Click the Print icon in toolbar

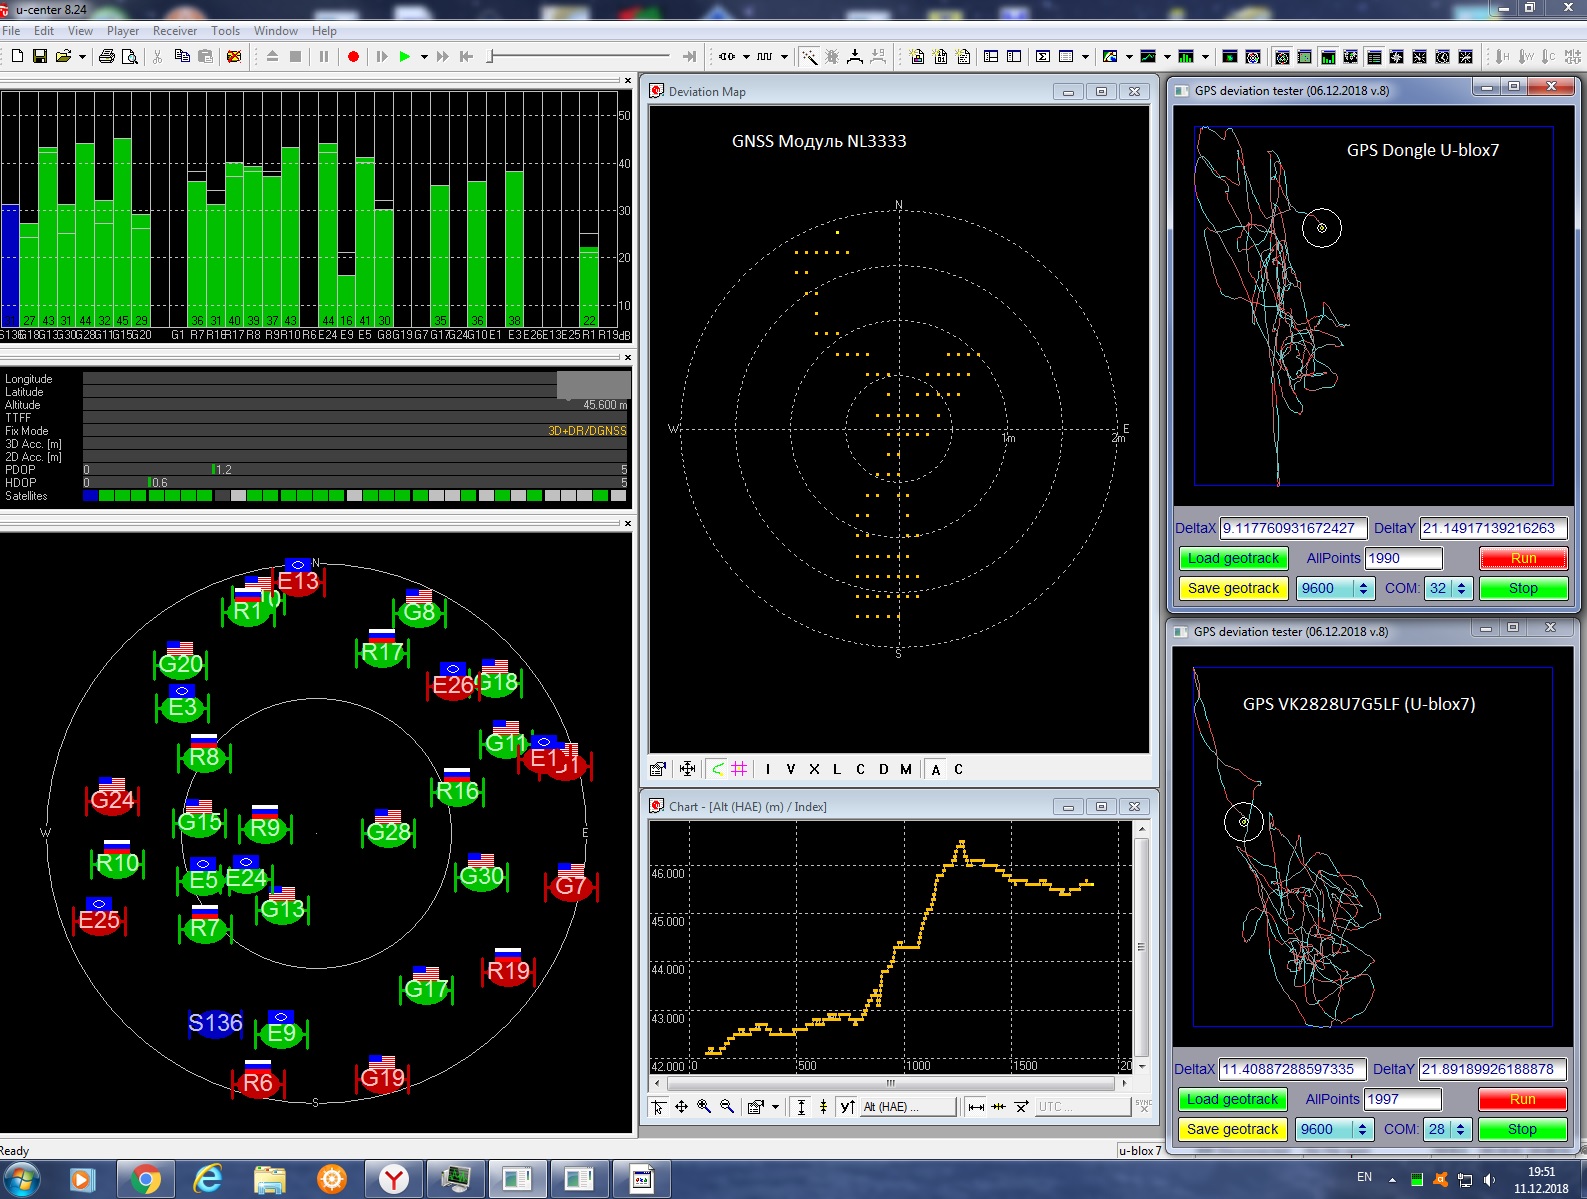click(x=107, y=56)
